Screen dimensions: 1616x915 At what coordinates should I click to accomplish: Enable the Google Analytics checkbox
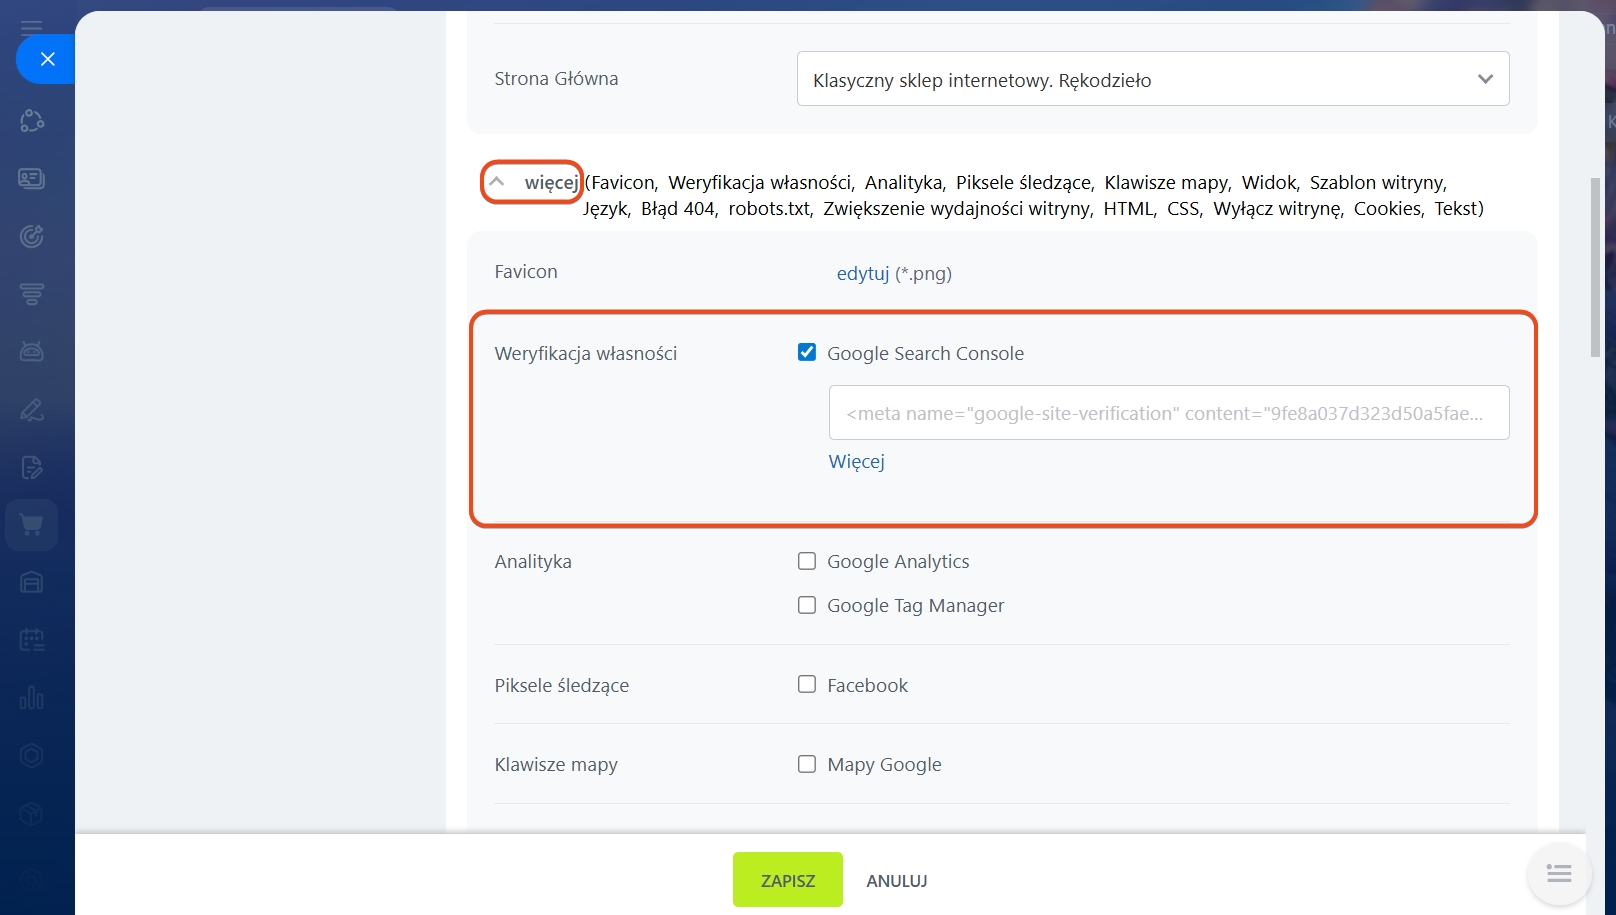click(807, 561)
